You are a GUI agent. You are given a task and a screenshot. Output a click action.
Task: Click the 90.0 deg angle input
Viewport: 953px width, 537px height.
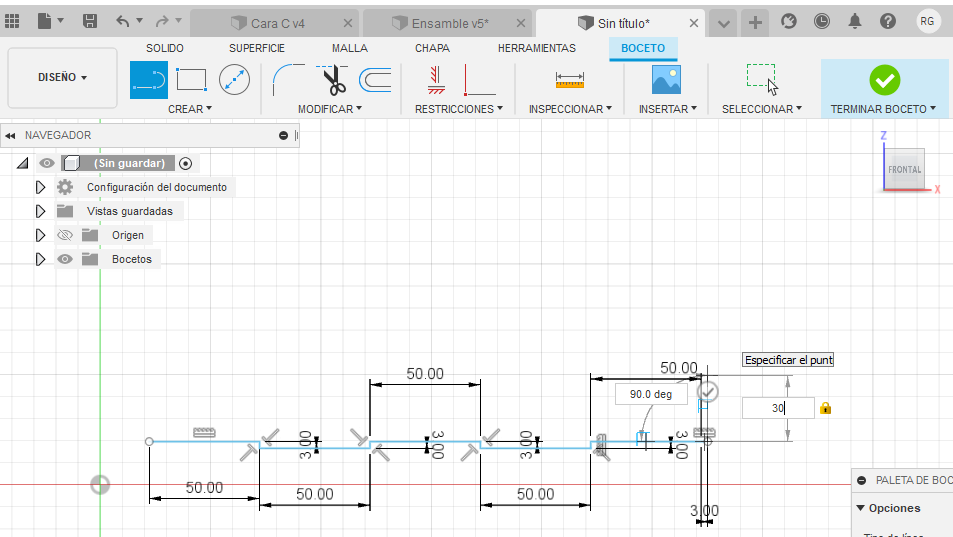[651, 394]
